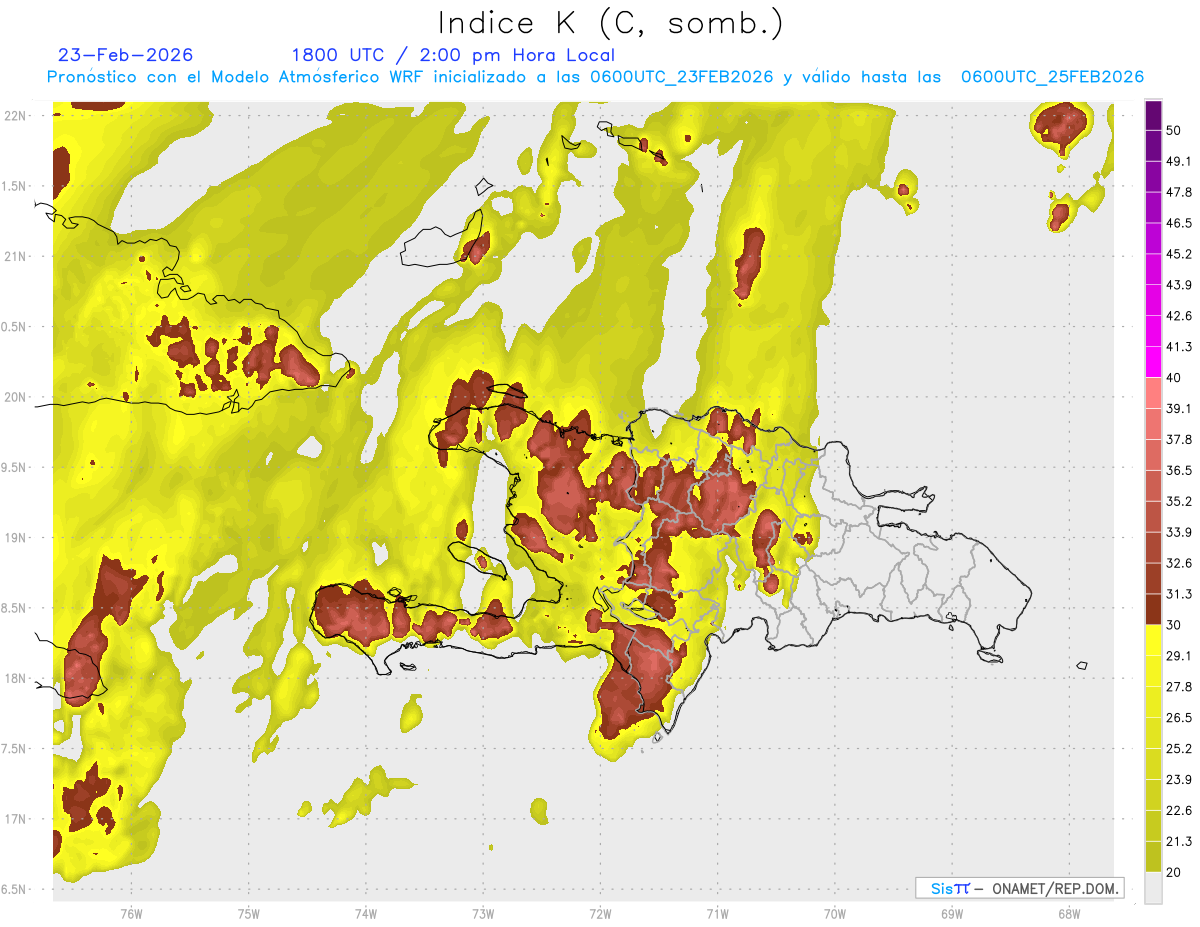The width and height of the screenshot is (1200, 927).
Task: Click the '21N' latitude label
Action: (17, 257)
